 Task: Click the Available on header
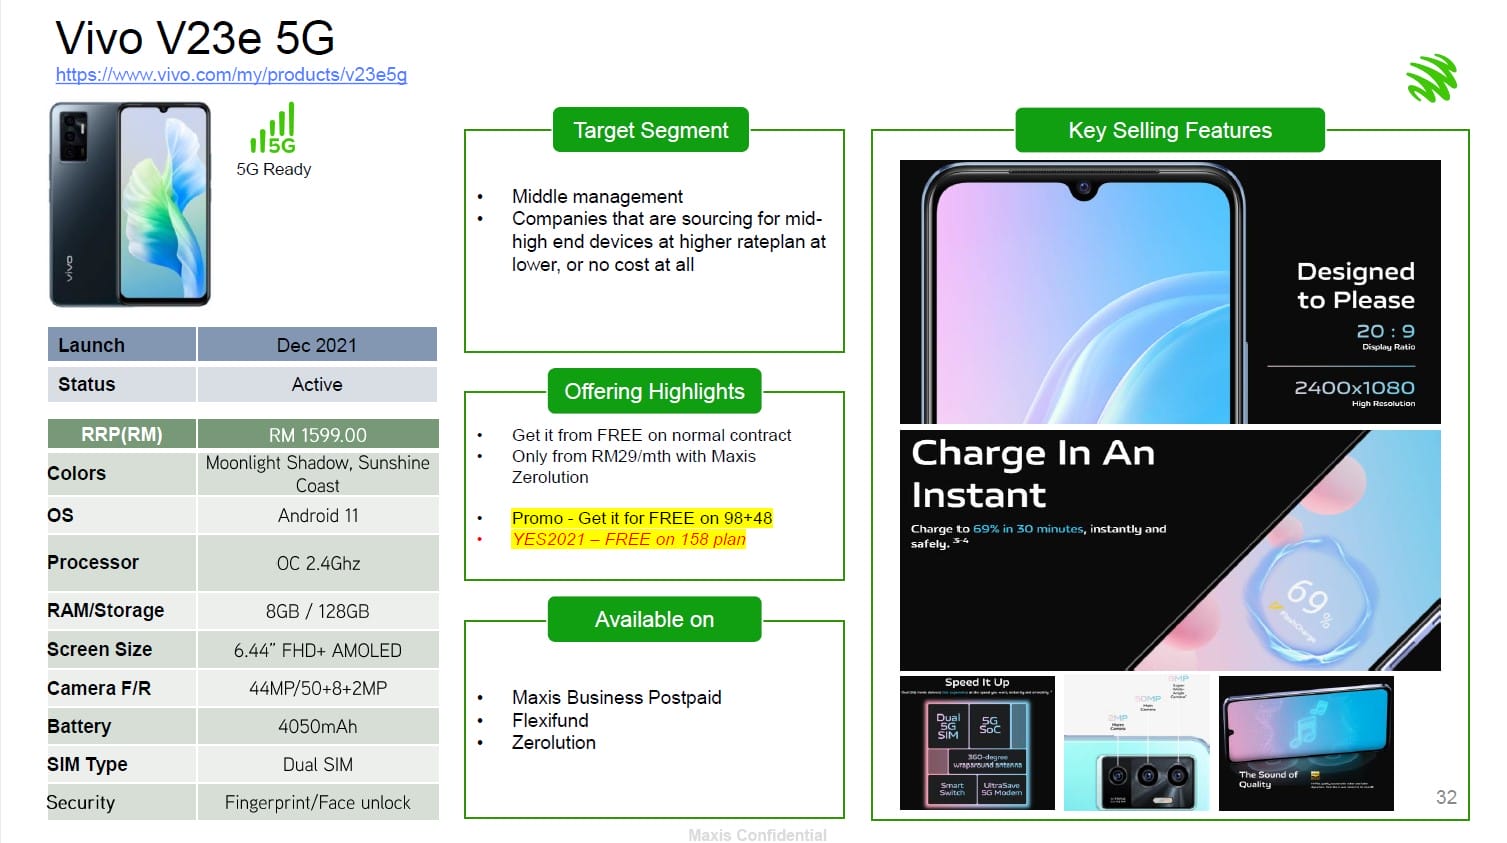point(654,619)
